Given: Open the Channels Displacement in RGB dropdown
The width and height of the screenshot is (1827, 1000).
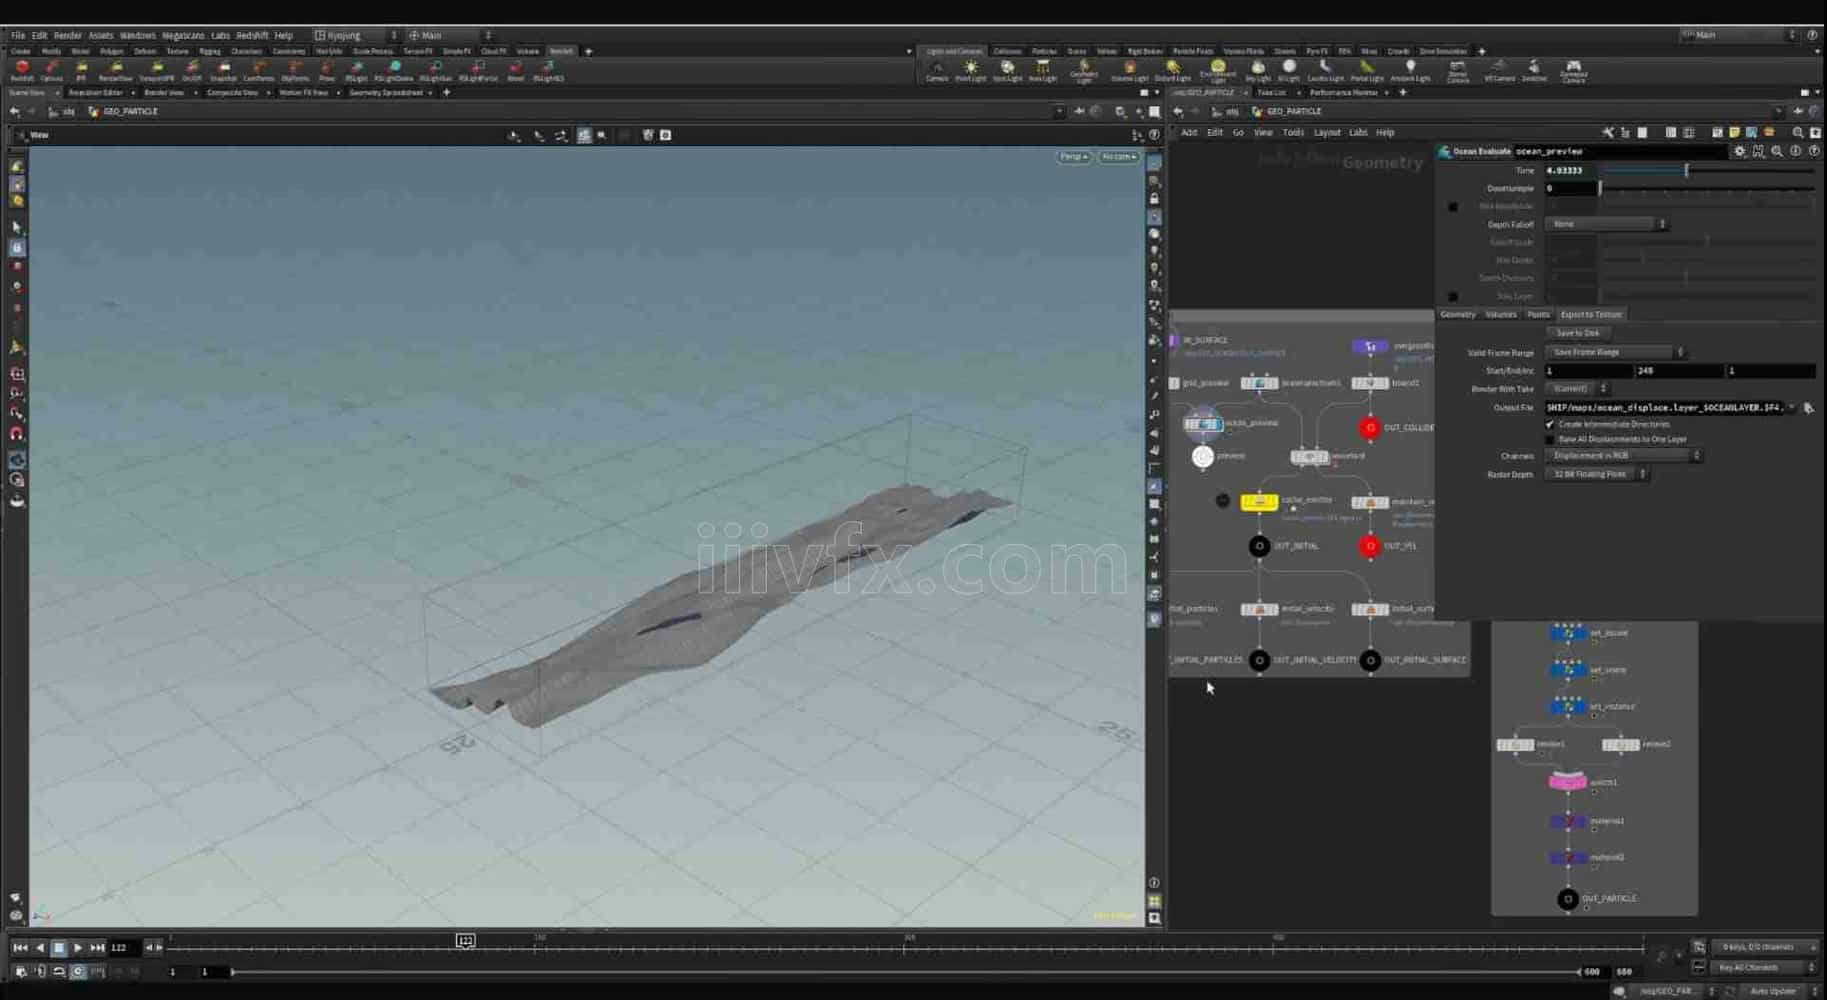Looking at the screenshot, I should (x=1623, y=456).
